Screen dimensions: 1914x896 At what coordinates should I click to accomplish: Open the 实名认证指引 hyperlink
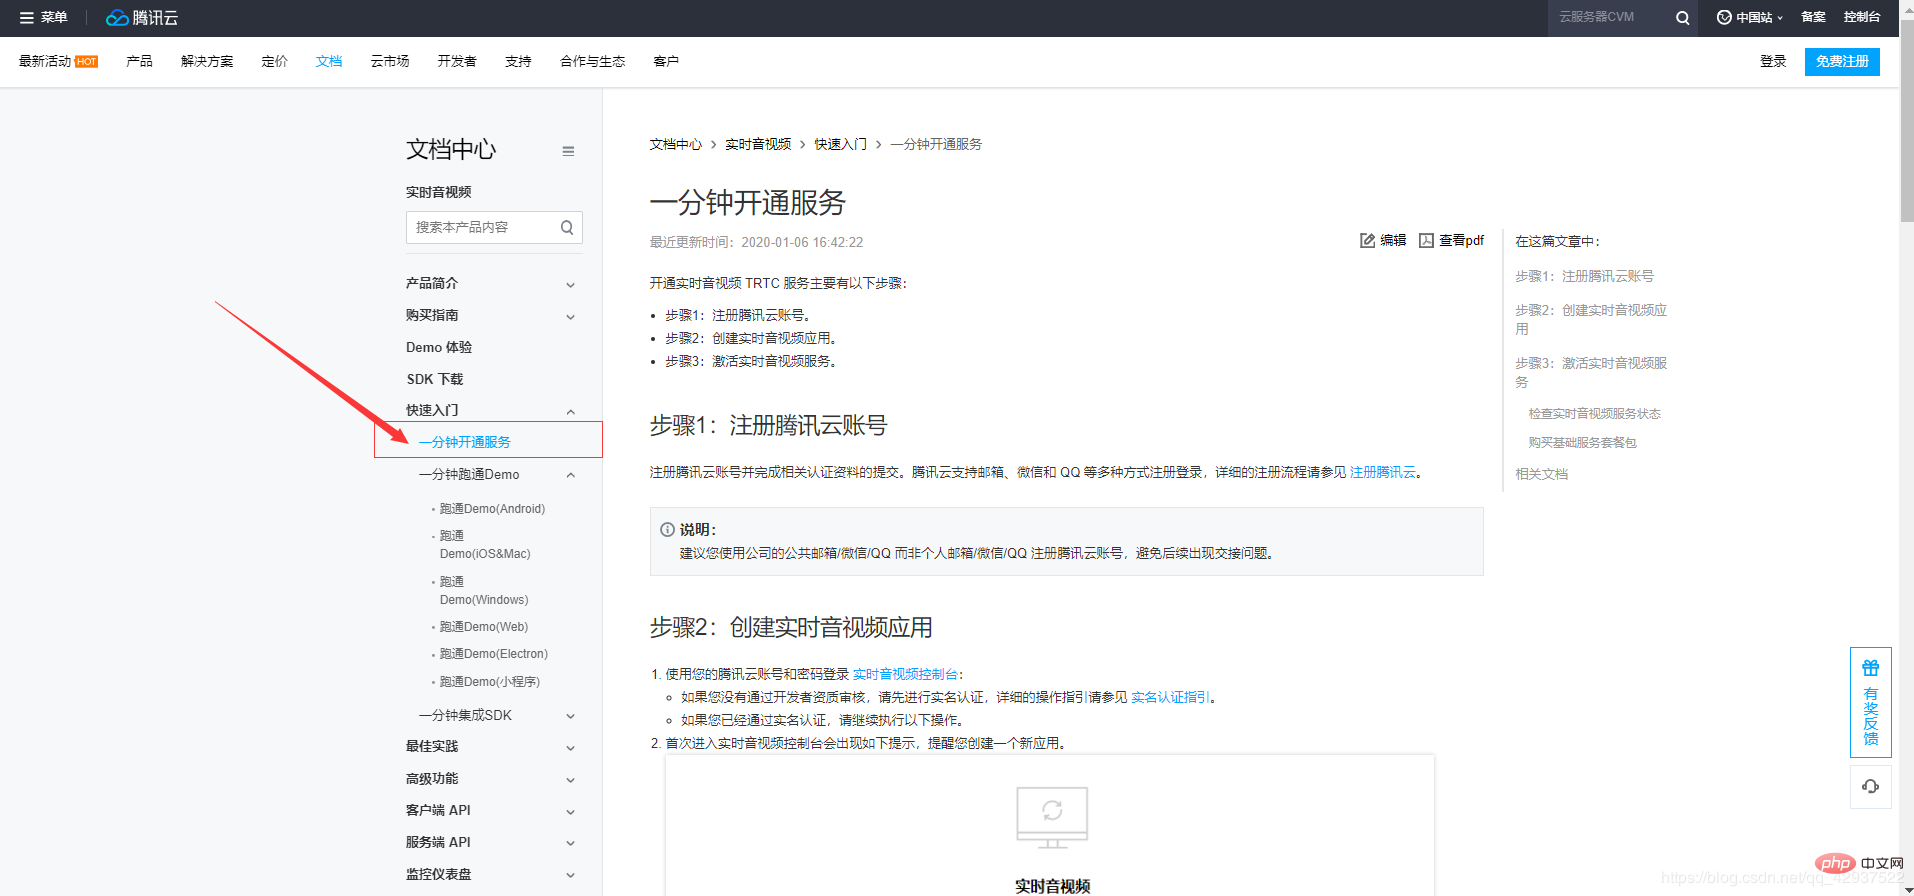coord(1170,697)
